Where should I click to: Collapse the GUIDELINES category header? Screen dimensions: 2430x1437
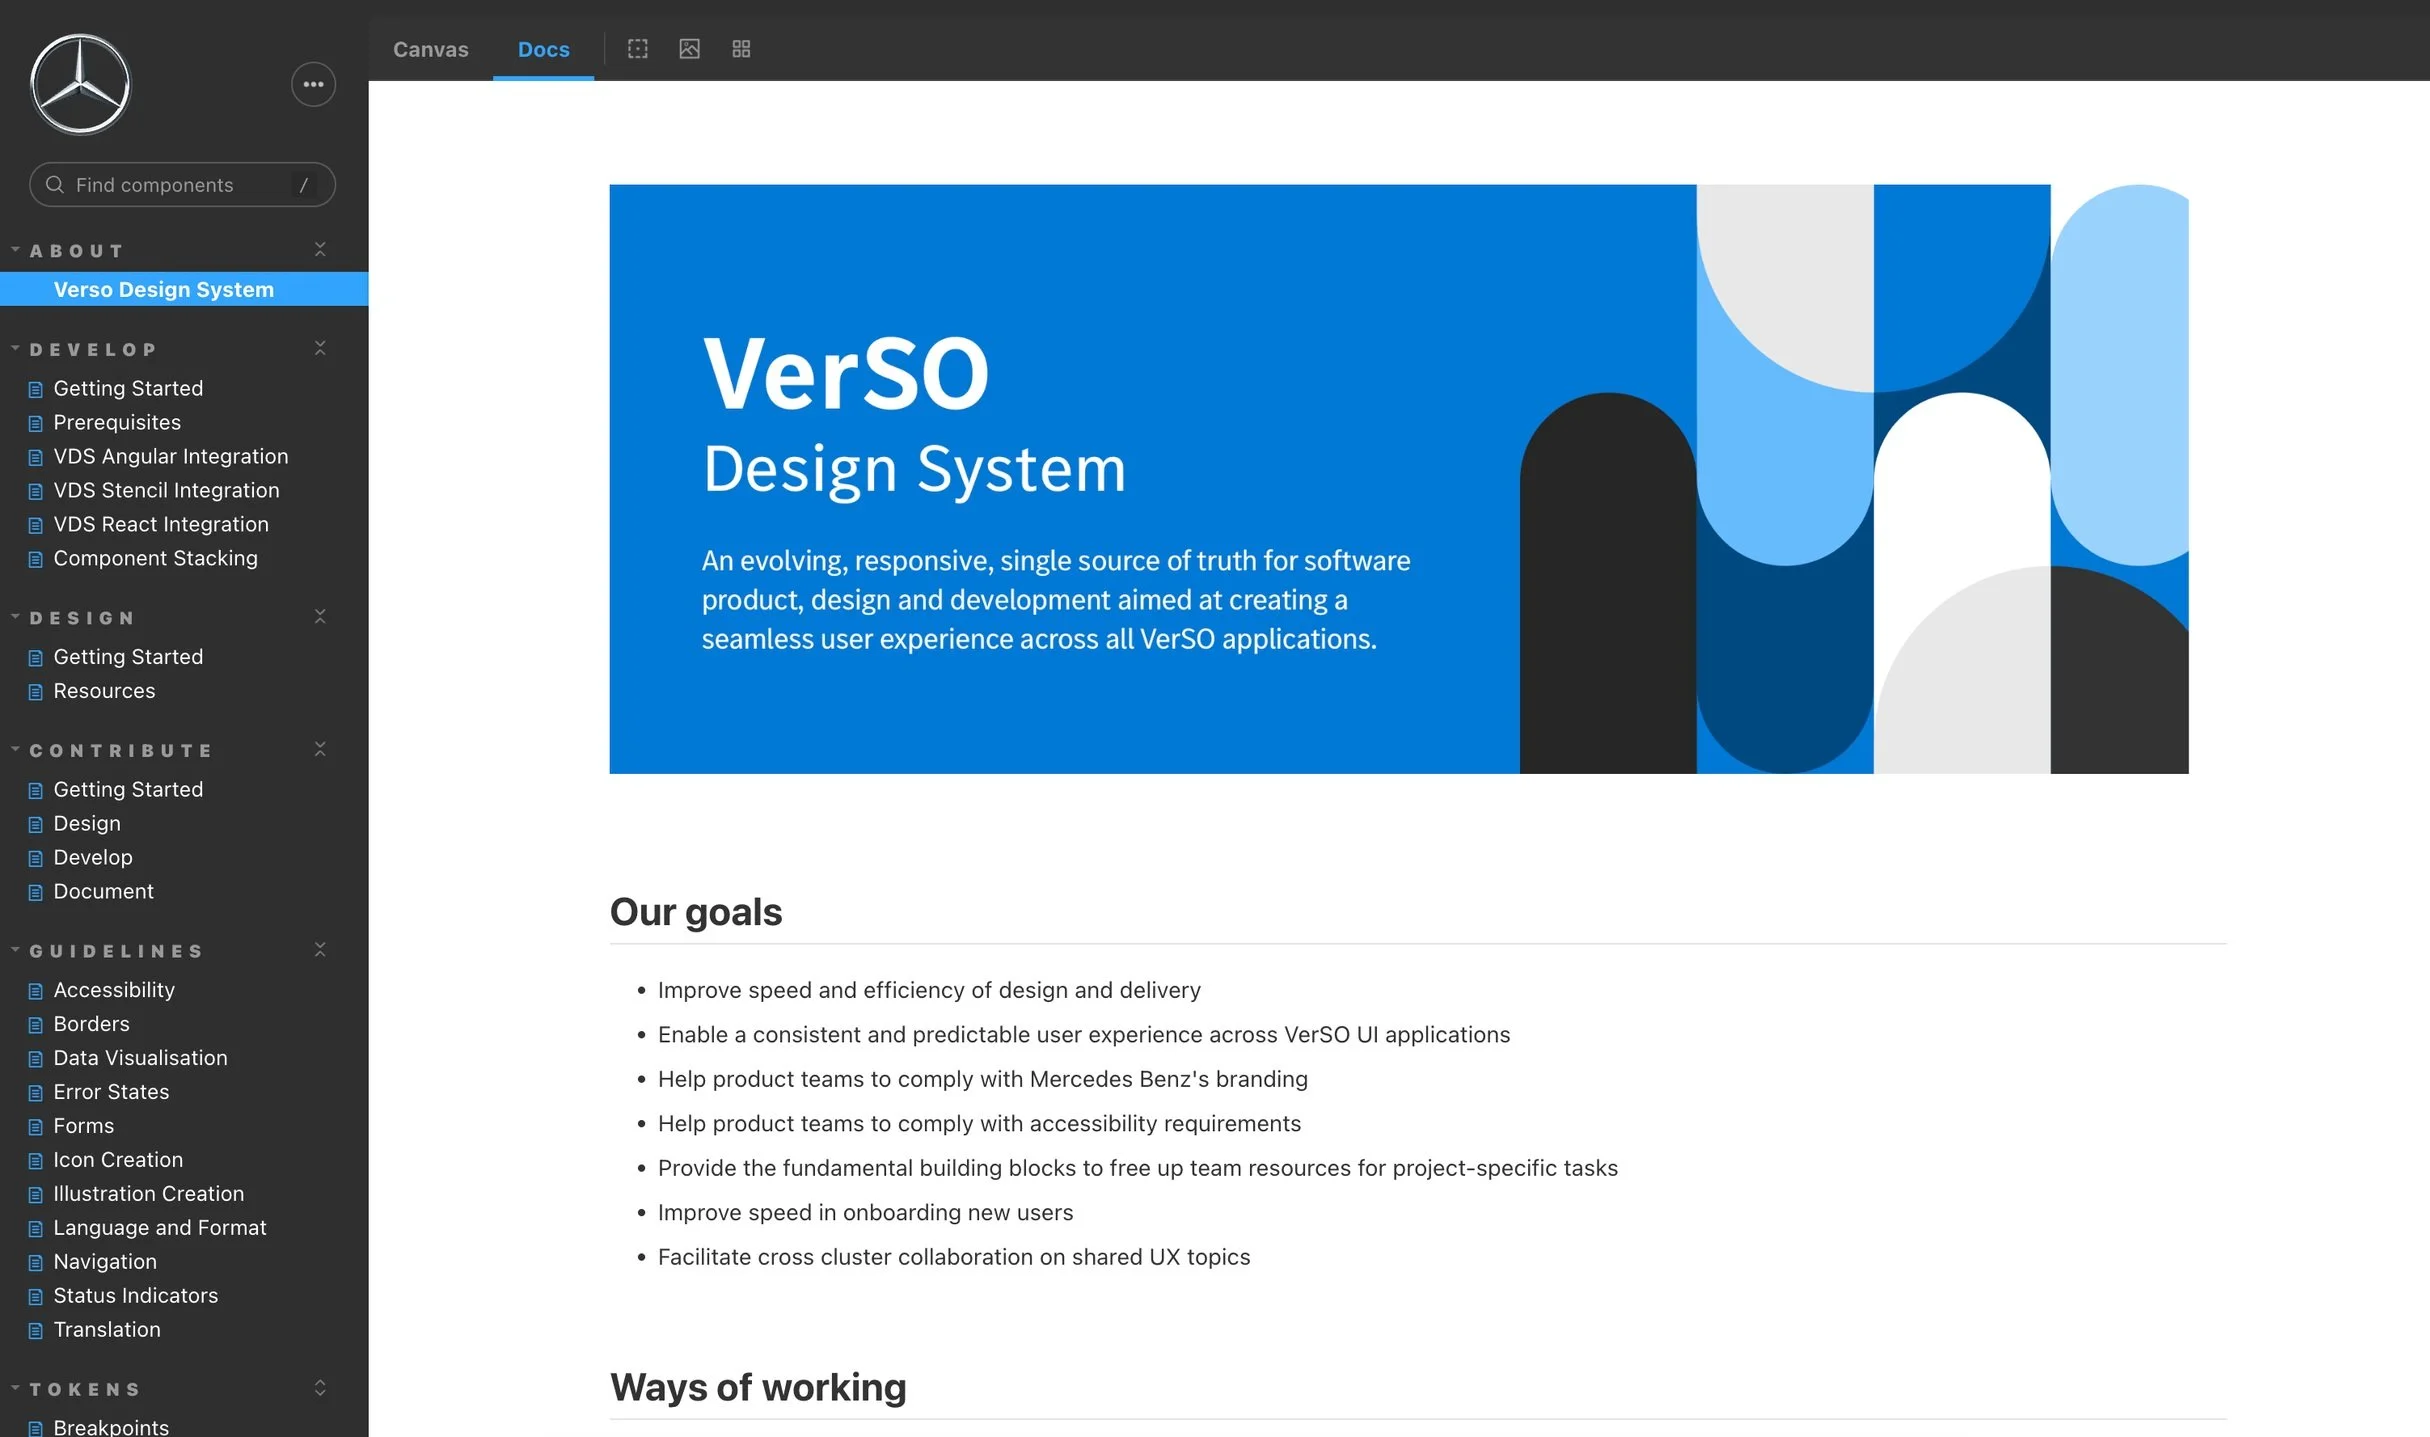(116, 951)
